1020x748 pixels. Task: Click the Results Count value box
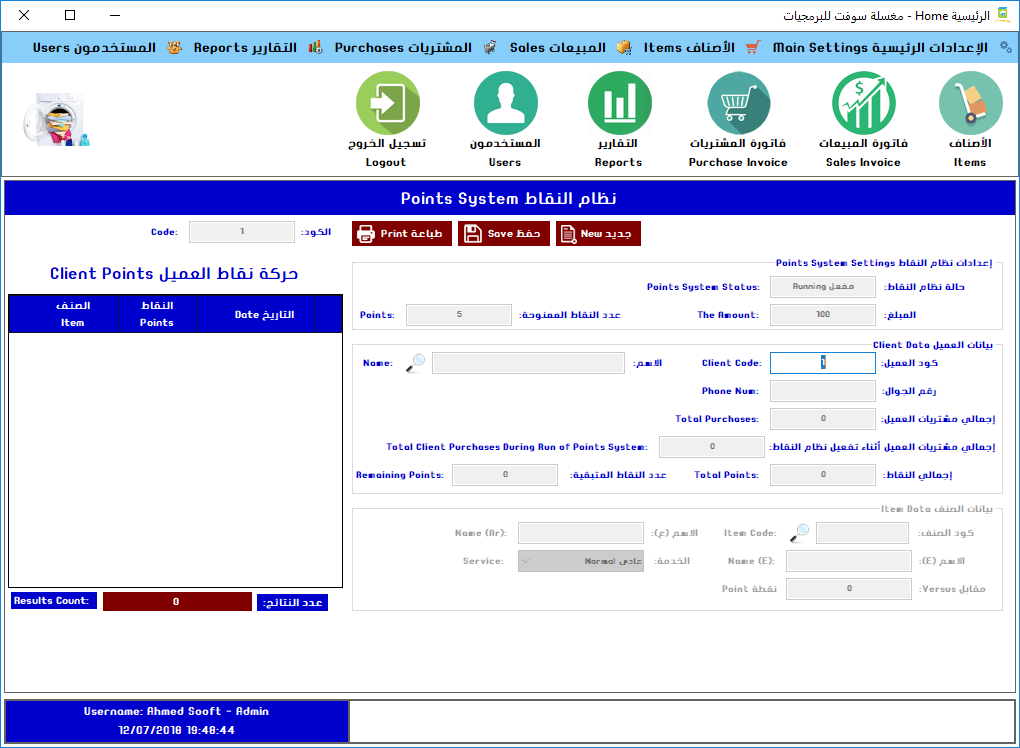pos(177,602)
